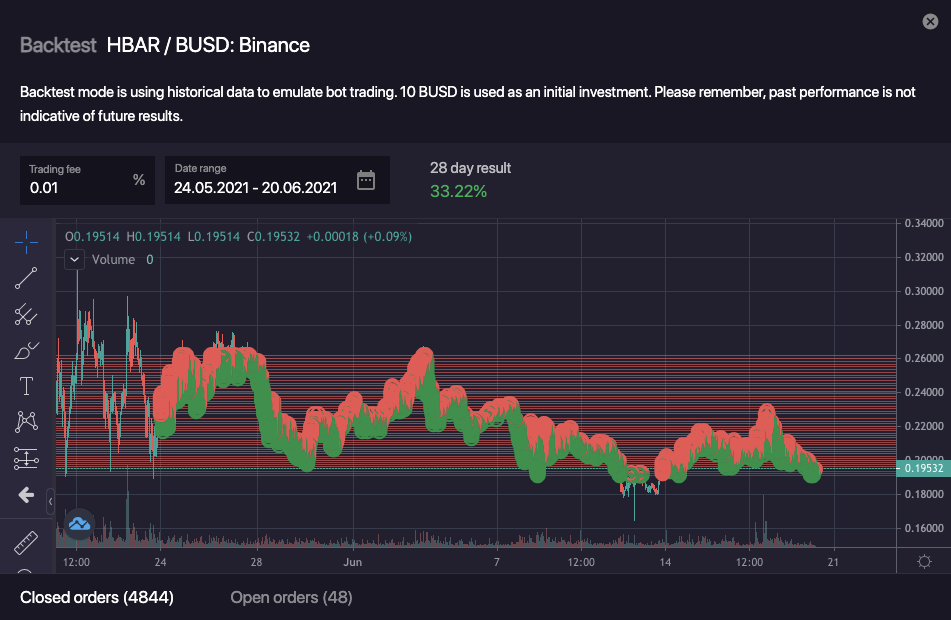This screenshot has height=620, width=951.
Task: Click the back arrow in toolbar
Action: [x=26, y=495]
